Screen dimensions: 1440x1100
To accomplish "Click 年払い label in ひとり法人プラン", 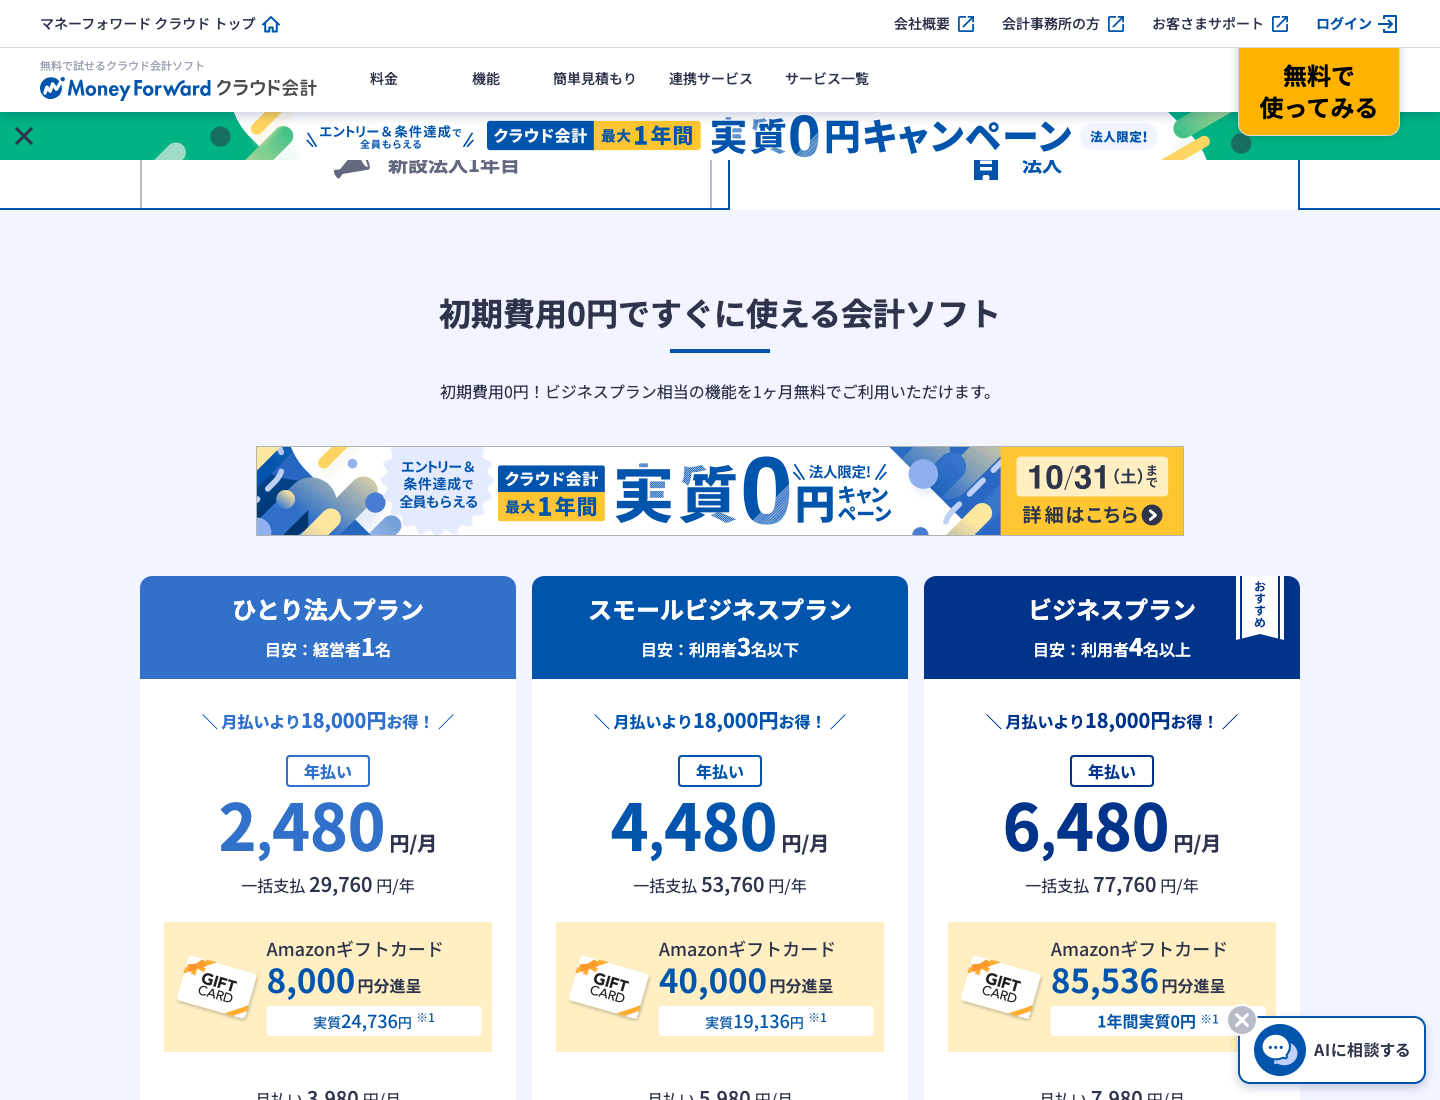I will click(328, 772).
